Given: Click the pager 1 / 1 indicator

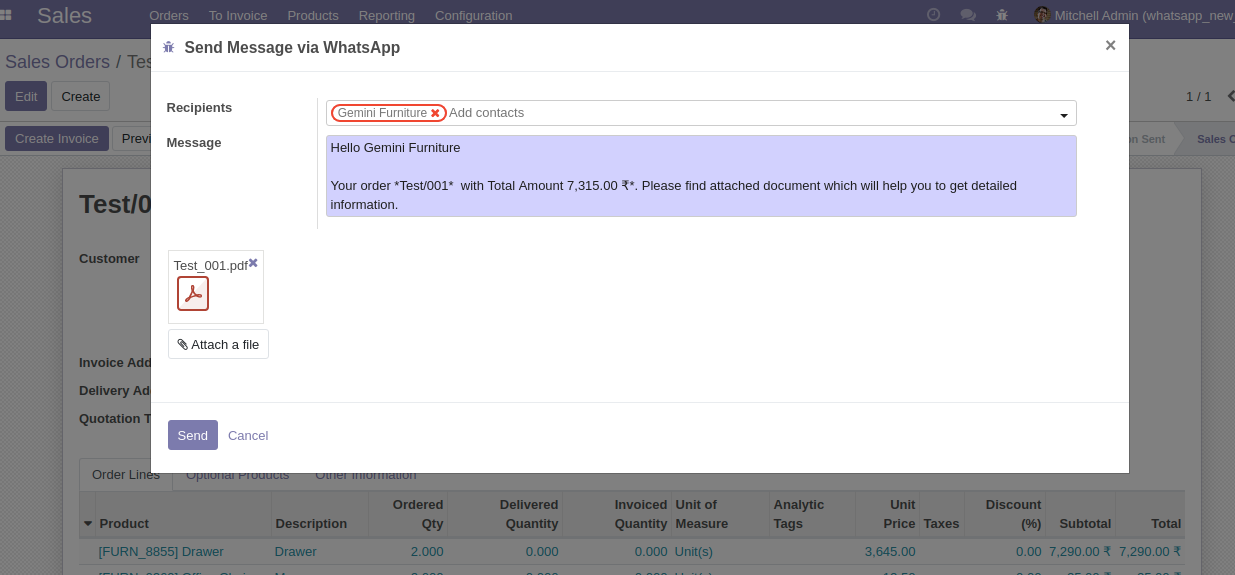Looking at the screenshot, I should (x=1198, y=96).
